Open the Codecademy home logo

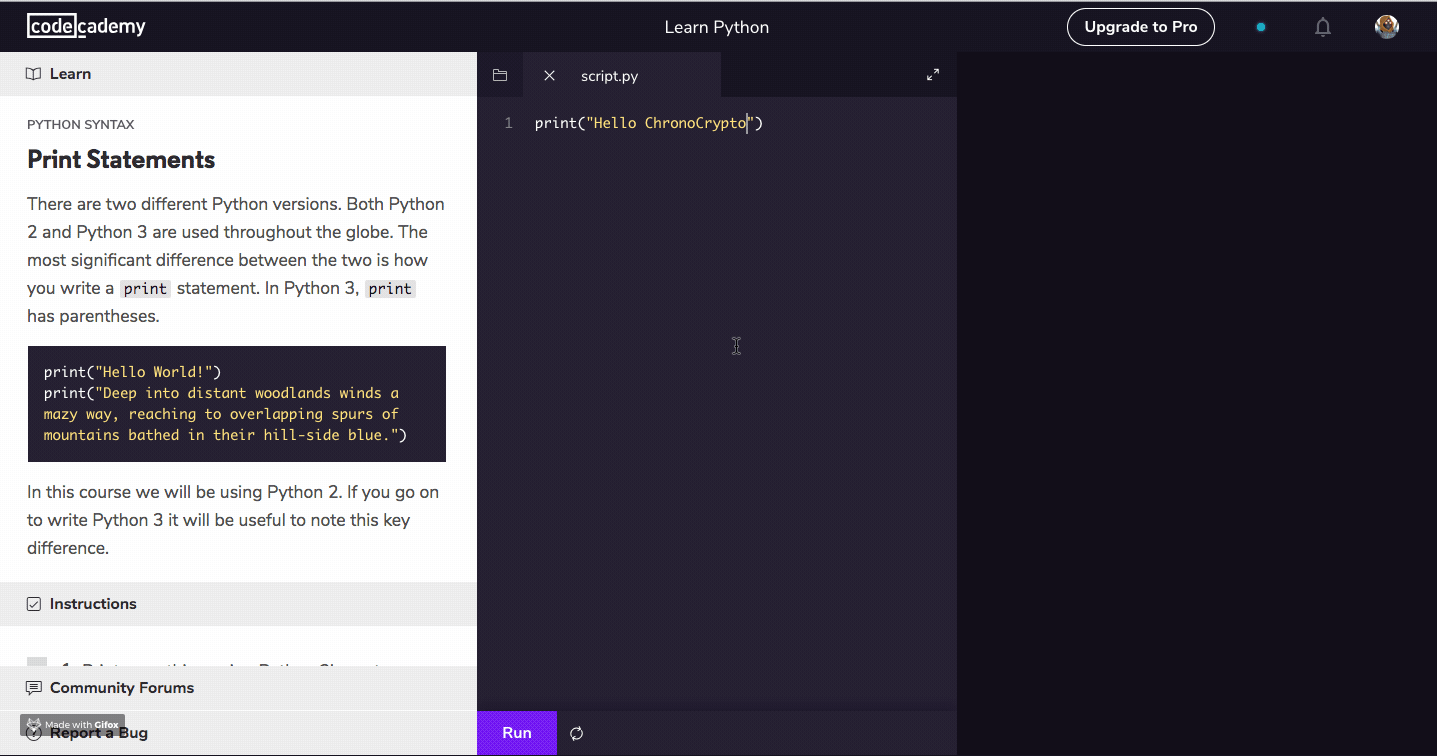[86, 26]
